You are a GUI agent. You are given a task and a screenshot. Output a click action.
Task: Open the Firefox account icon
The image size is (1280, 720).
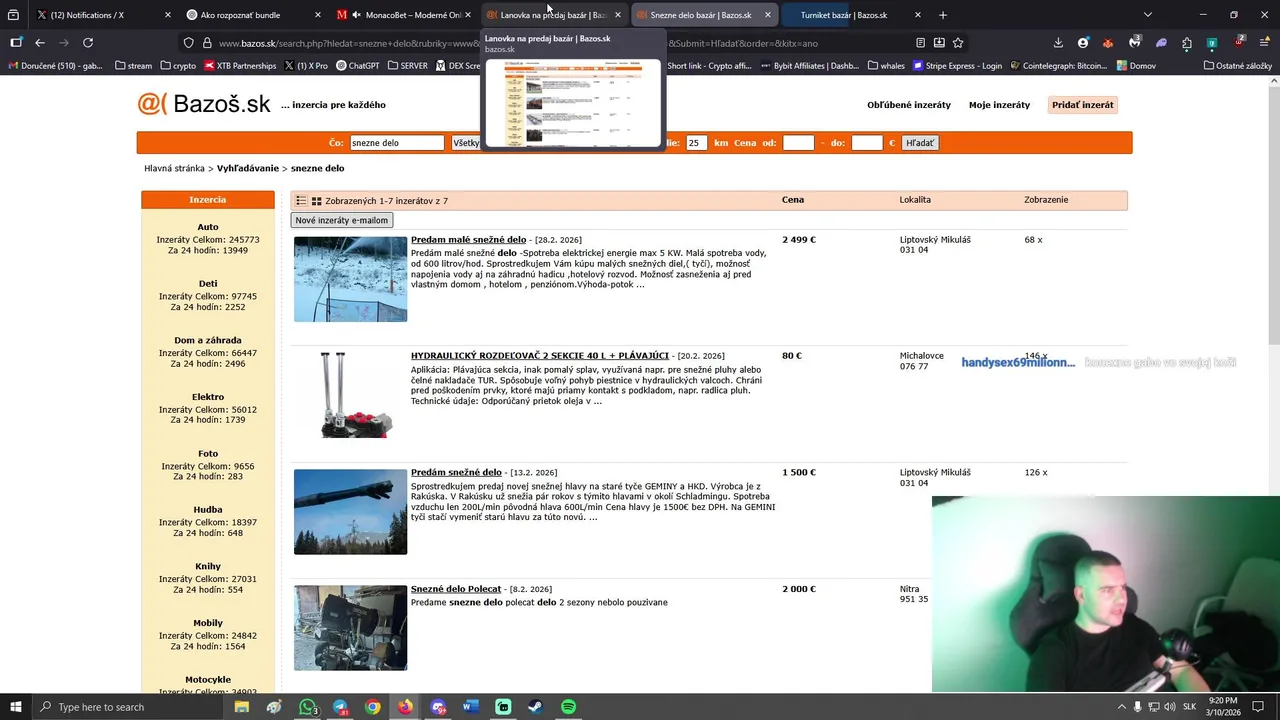click(x=1083, y=43)
